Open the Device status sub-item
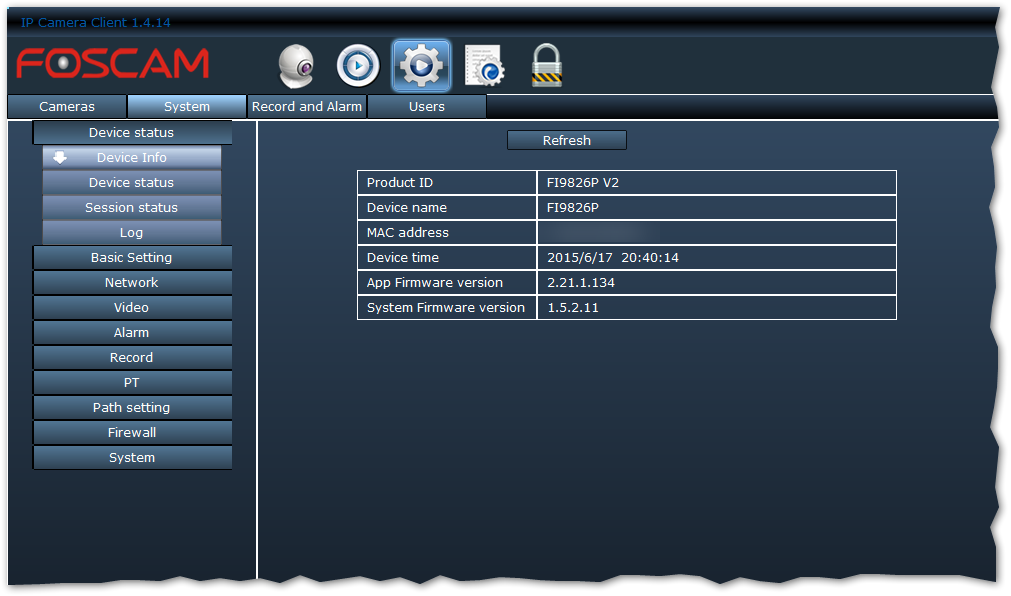The image size is (1011, 596). point(132,183)
